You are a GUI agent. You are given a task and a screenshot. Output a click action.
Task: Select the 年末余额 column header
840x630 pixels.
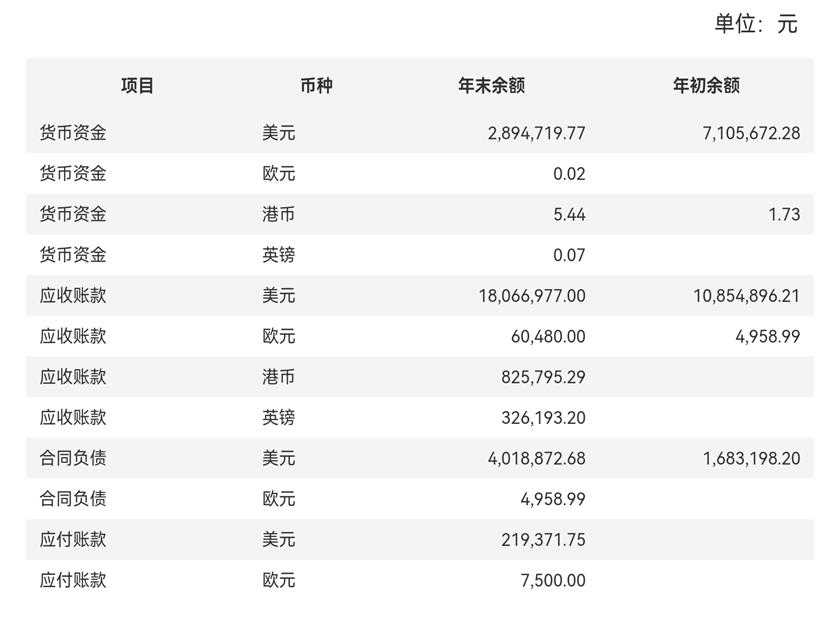click(x=491, y=86)
